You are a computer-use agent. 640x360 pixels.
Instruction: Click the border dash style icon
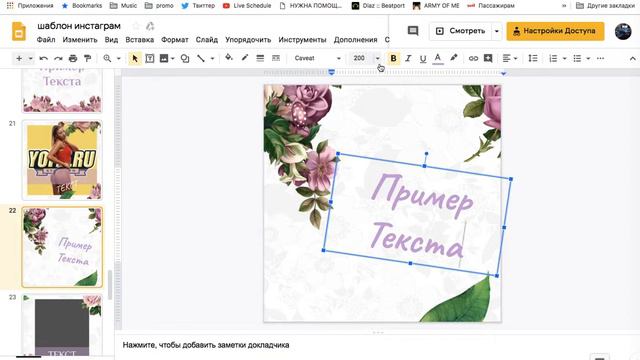point(276,58)
